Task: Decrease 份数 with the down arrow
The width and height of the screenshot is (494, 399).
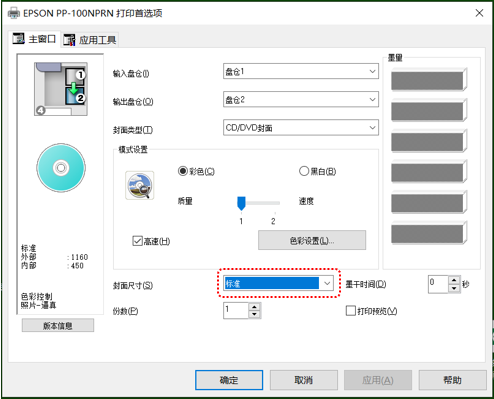Action: coord(254,314)
